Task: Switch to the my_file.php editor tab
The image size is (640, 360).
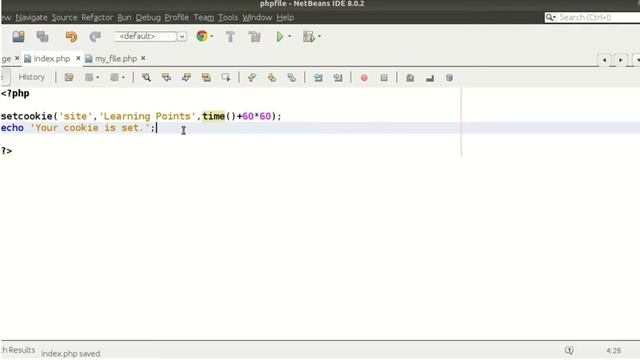Action: point(116,59)
